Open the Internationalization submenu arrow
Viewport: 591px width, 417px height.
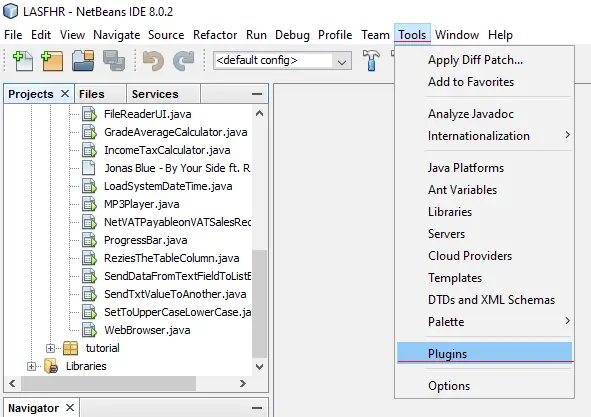pyautogui.click(x=567, y=135)
